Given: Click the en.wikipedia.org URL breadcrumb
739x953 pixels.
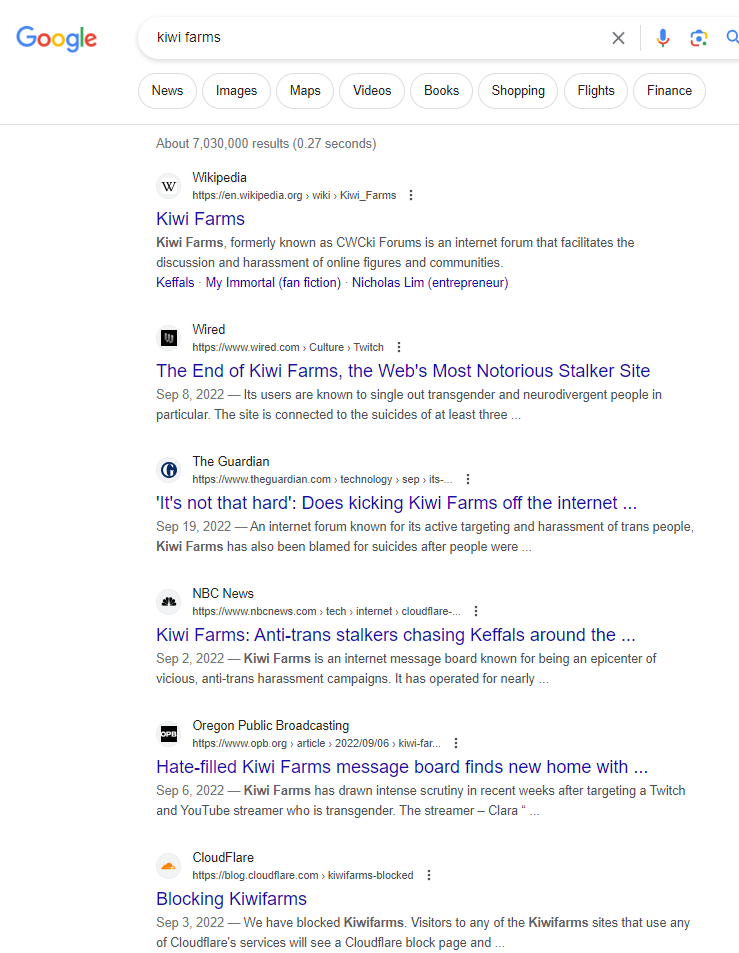Looking at the screenshot, I should 294,195.
